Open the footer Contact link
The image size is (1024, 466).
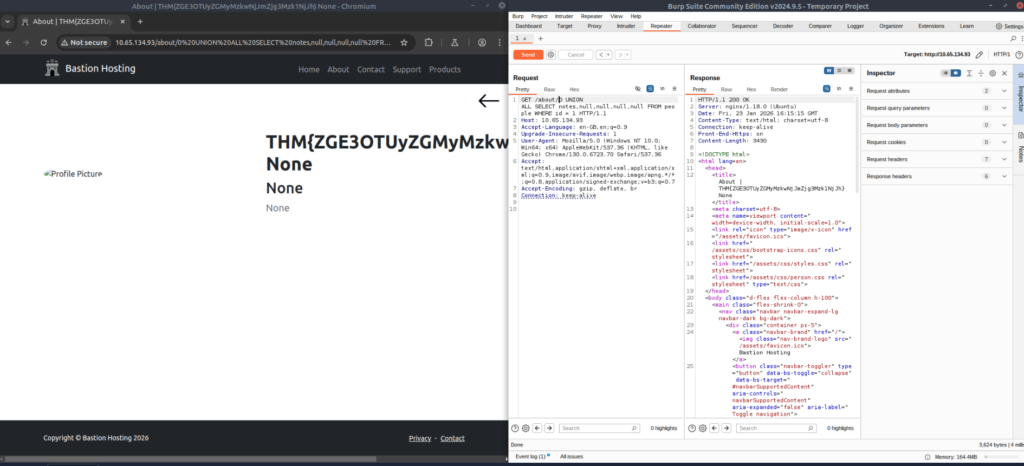click(x=453, y=439)
